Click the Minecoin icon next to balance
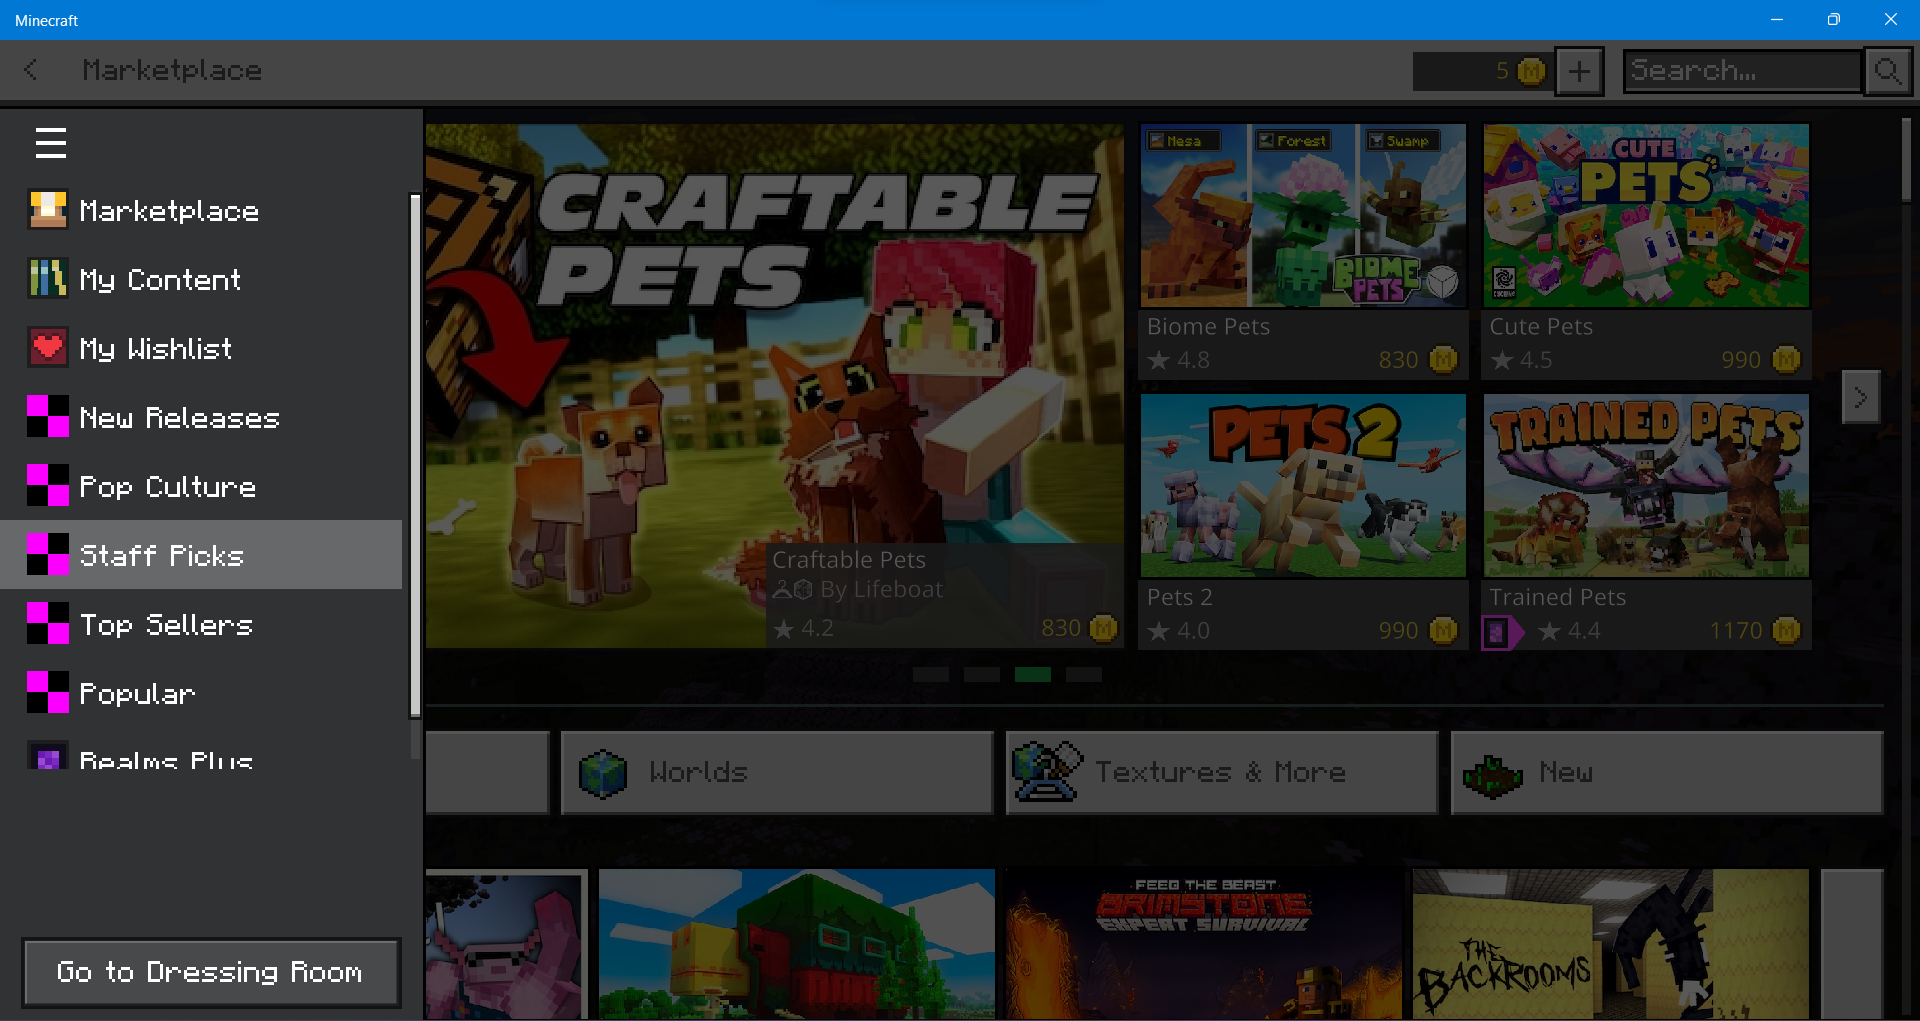The width and height of the screenshot is (1920, 1021). [x=1531, y=71]
